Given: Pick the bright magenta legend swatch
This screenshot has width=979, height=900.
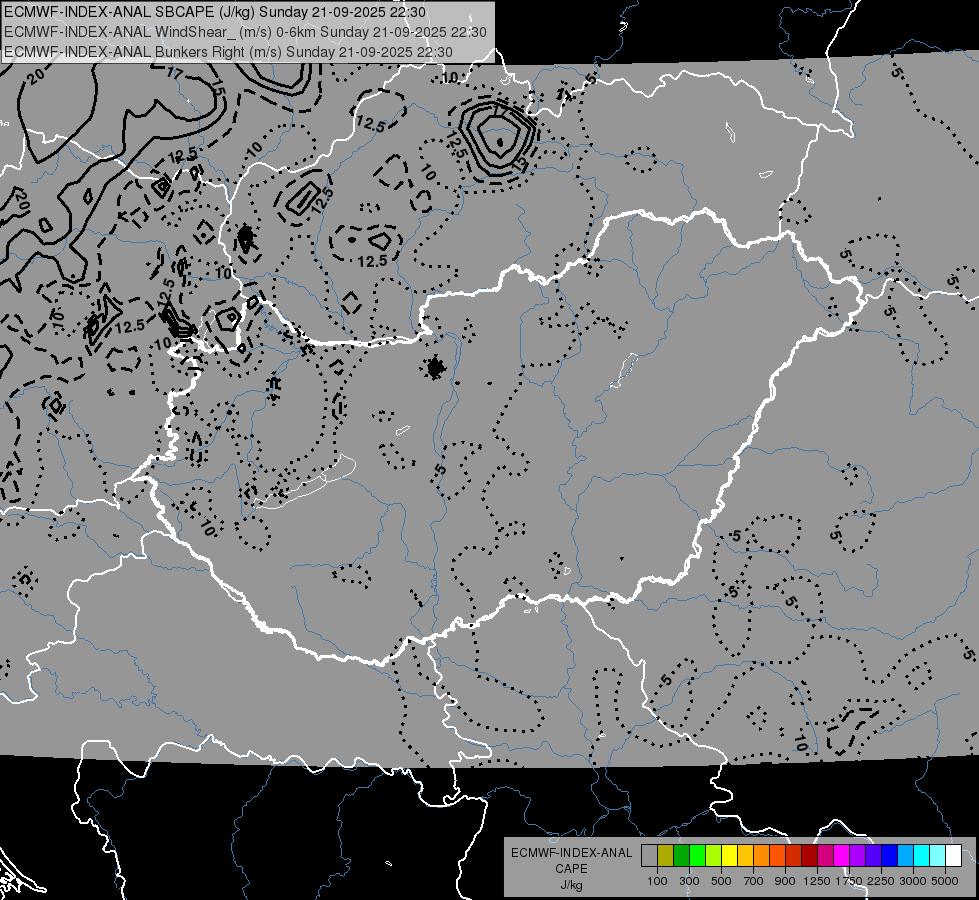Looking at the screenshot, I should [841, 856].
